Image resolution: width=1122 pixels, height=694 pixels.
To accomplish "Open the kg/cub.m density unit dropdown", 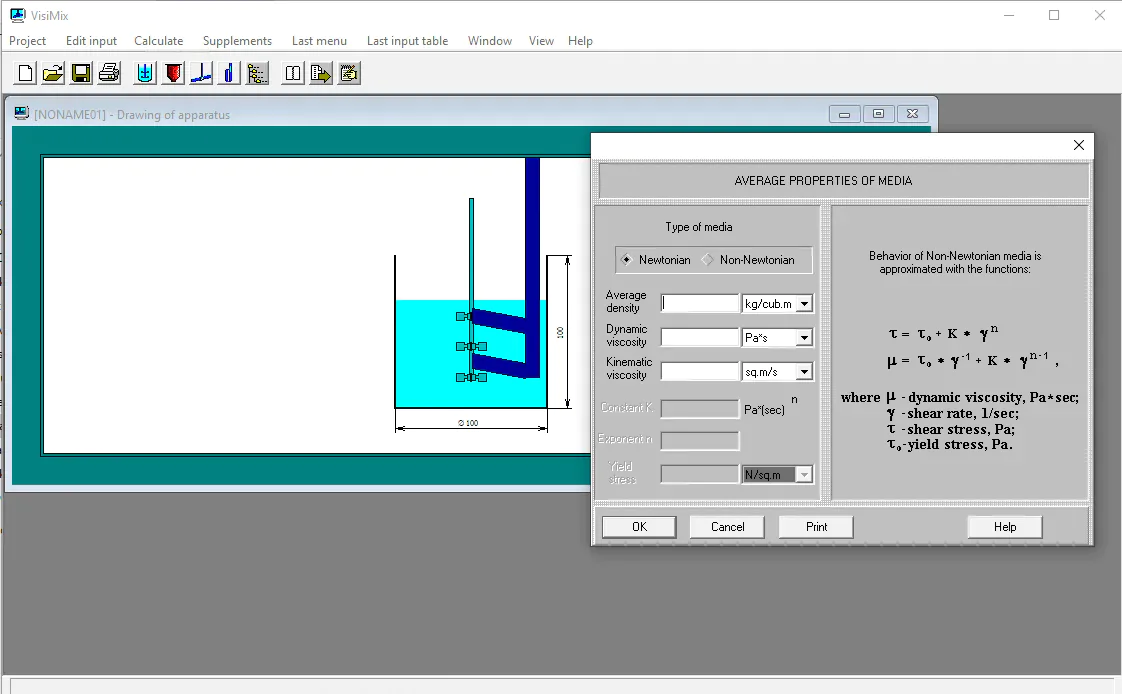I will (x=804, y=303).
